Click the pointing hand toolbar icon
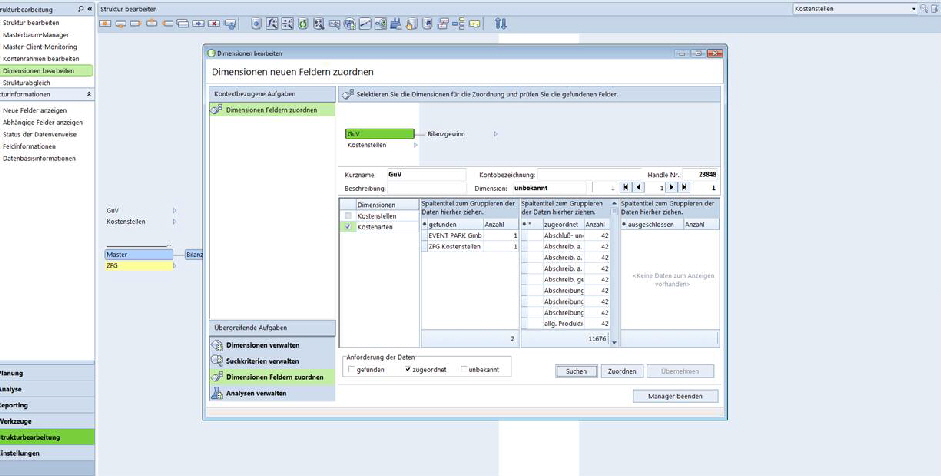 412,23
